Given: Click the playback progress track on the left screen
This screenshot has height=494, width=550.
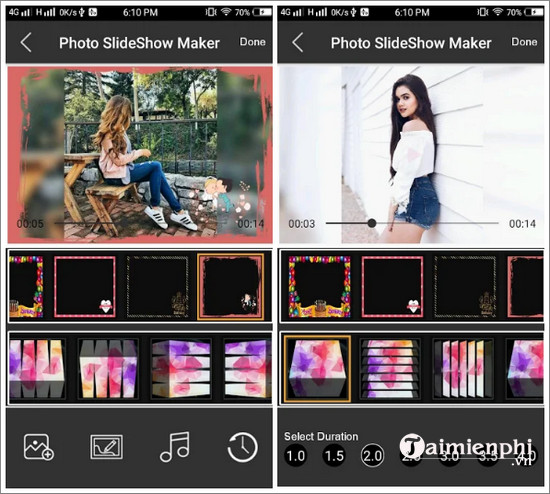Looking at the screenshot, I should tap(140, 223).
